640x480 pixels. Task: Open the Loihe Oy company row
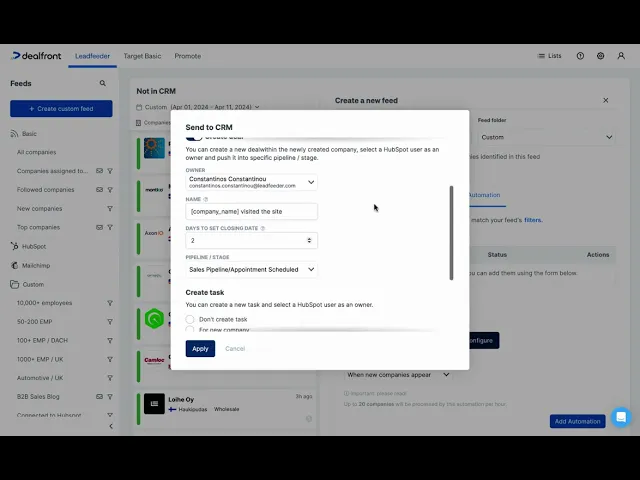click(x=226, y=407)
